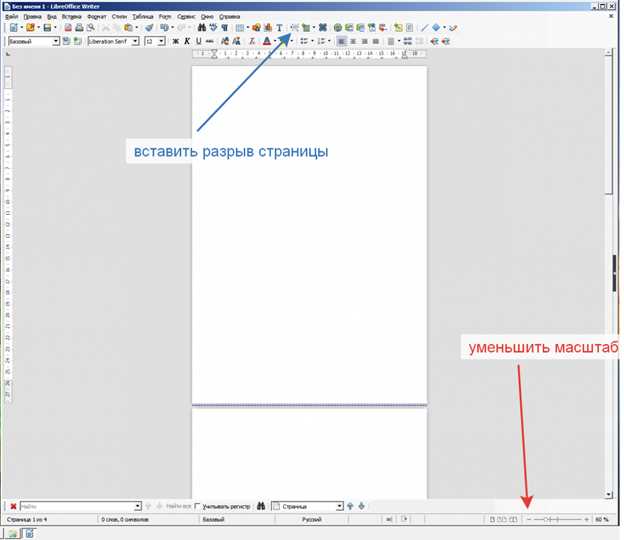
Task: Click the Clear Direct Formatting icon
Action: [252, 41]
